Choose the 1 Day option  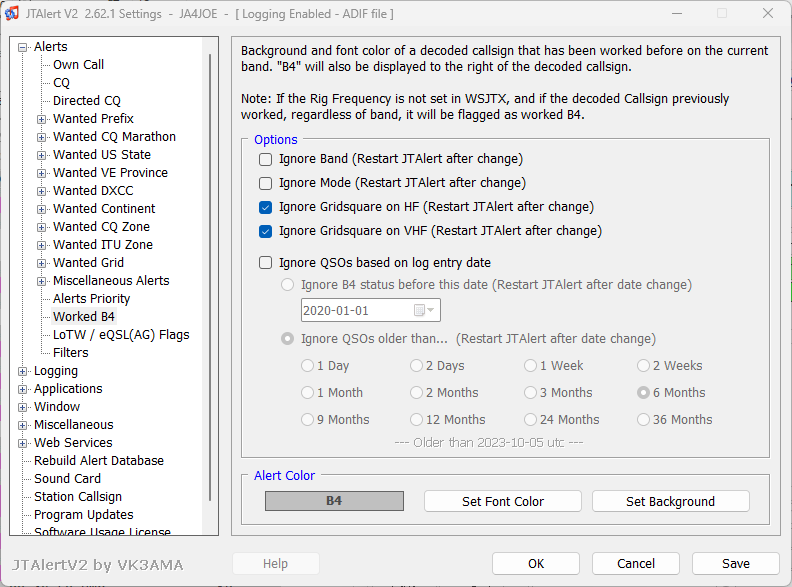point(307,365)
